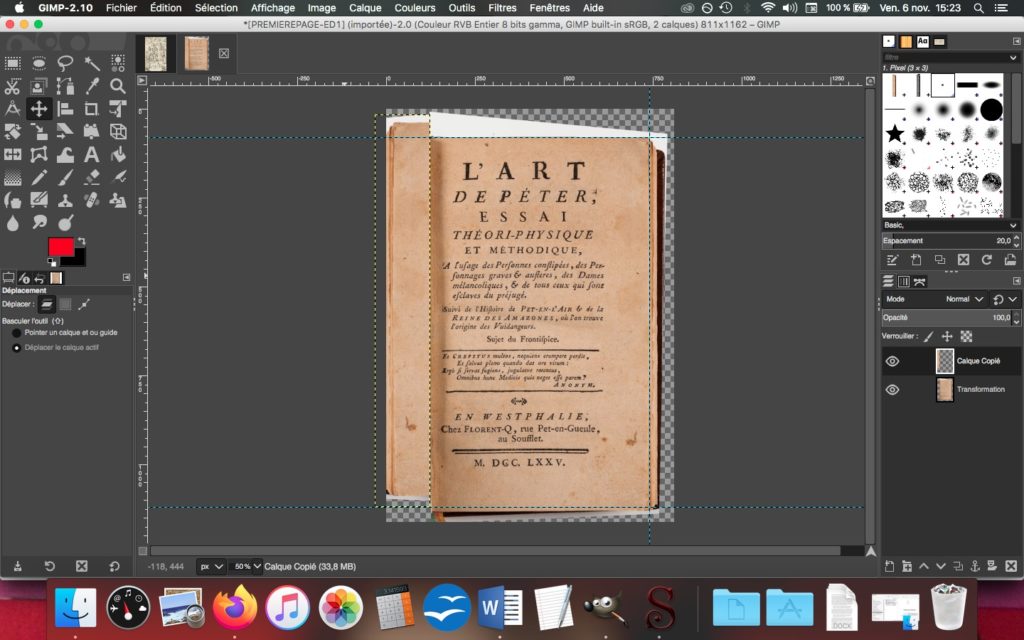Set Move tool to affect paths
Image resolution: width=1024 pixels, height=640 pixels.
coord(84,304)
